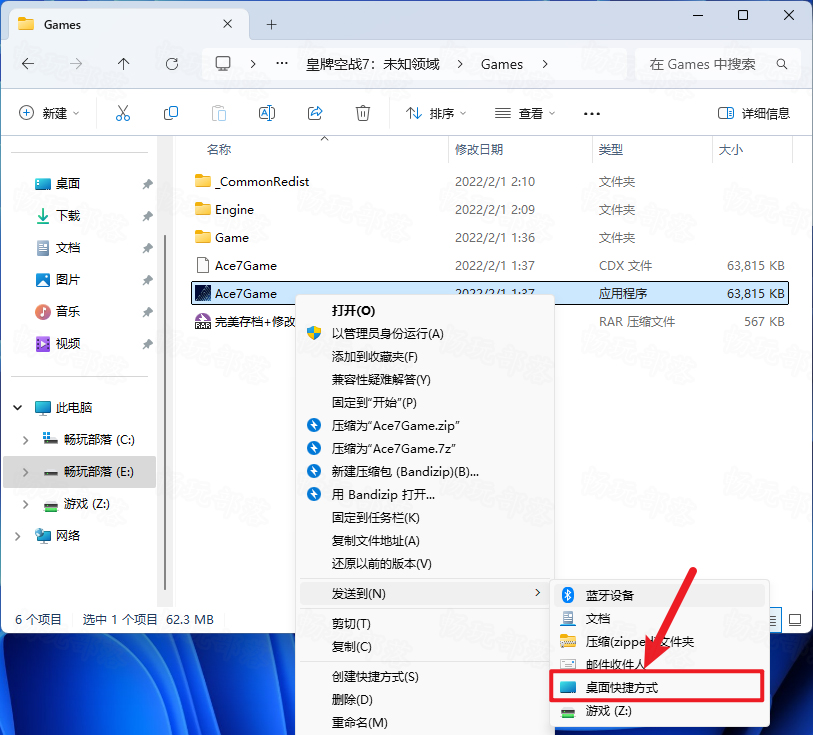Open the 查看 view dropdown
The height and width of the screenshot is (735, 813).
(525, 113)
